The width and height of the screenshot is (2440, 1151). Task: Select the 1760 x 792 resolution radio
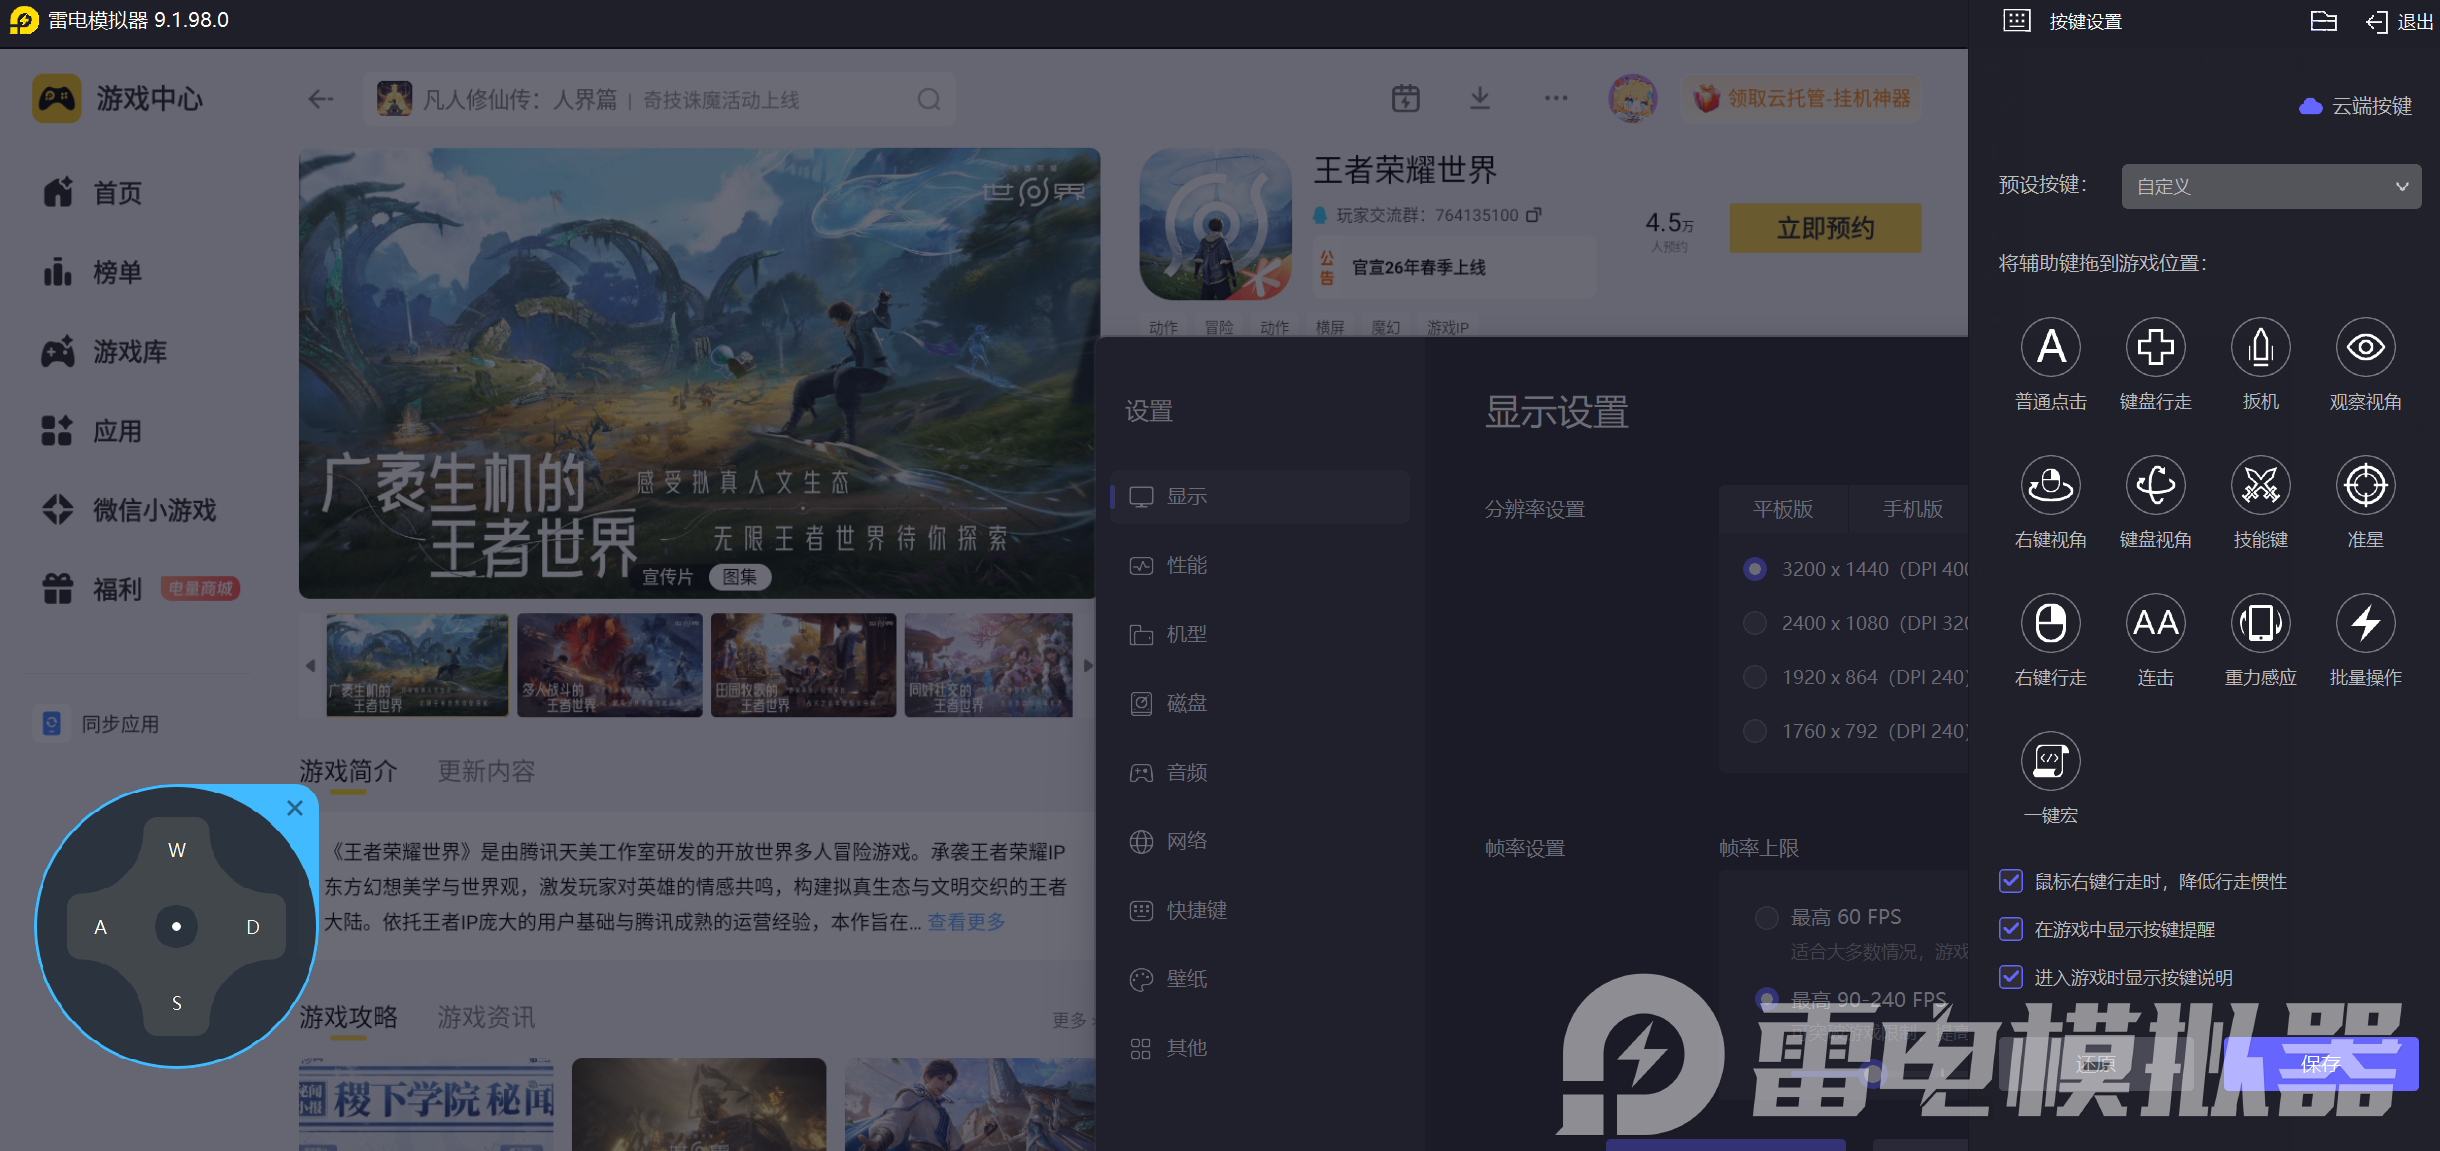1754,731
